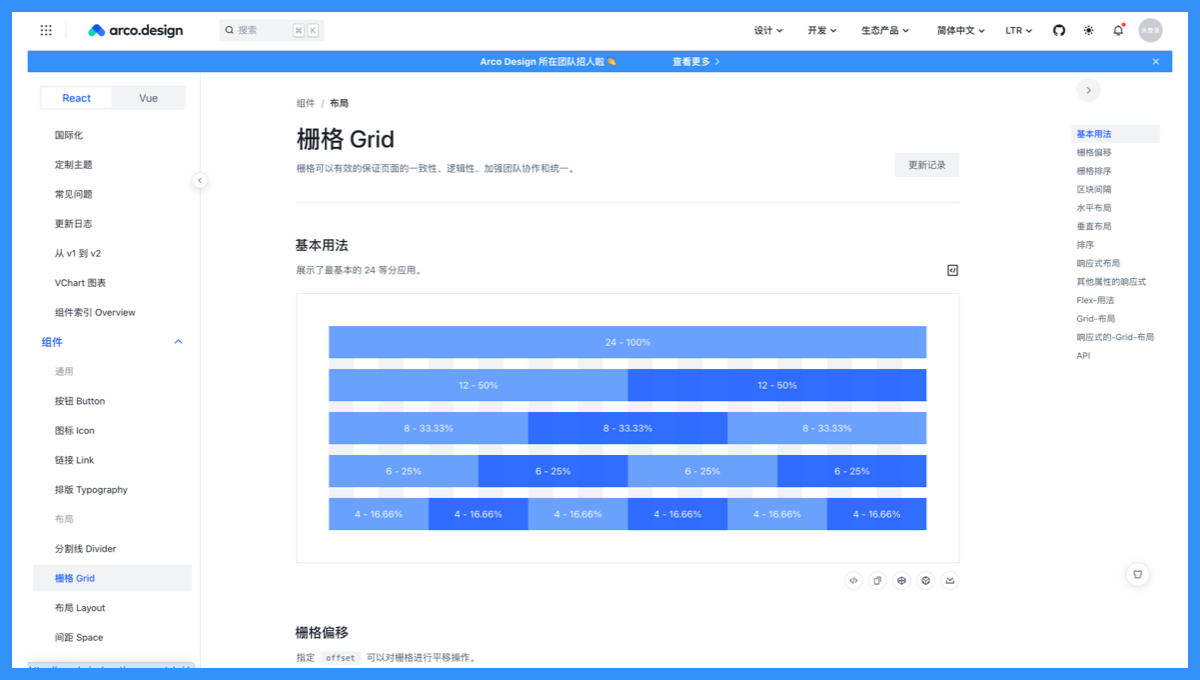The image size is (1200, 680).
Task: Switch theme using the sun icon
Action: pos(1088,30)
